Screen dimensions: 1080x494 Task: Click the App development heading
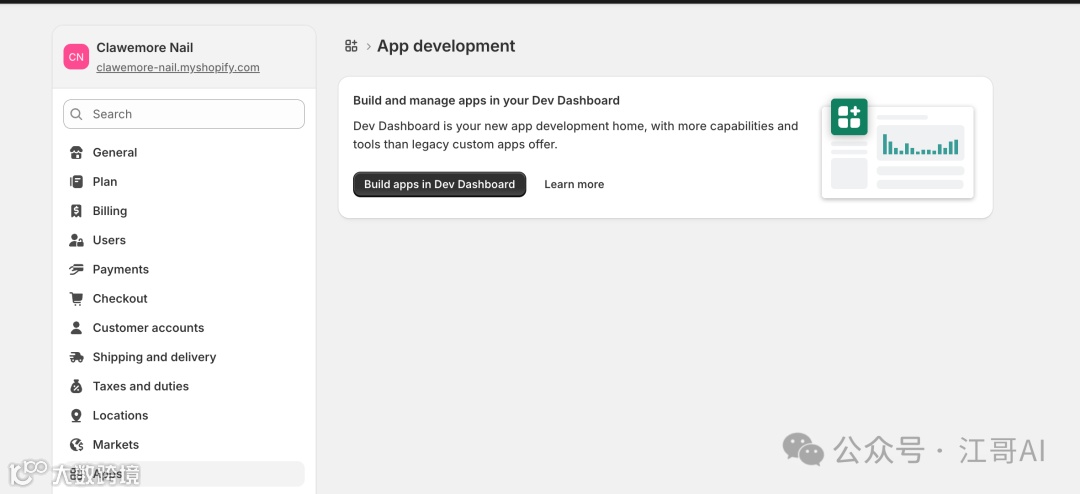coord(446,46)
